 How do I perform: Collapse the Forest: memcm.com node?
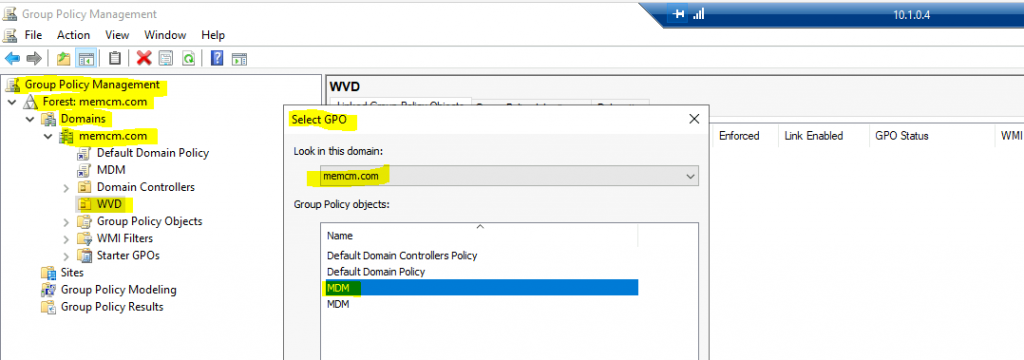click(x=12, y=103)
